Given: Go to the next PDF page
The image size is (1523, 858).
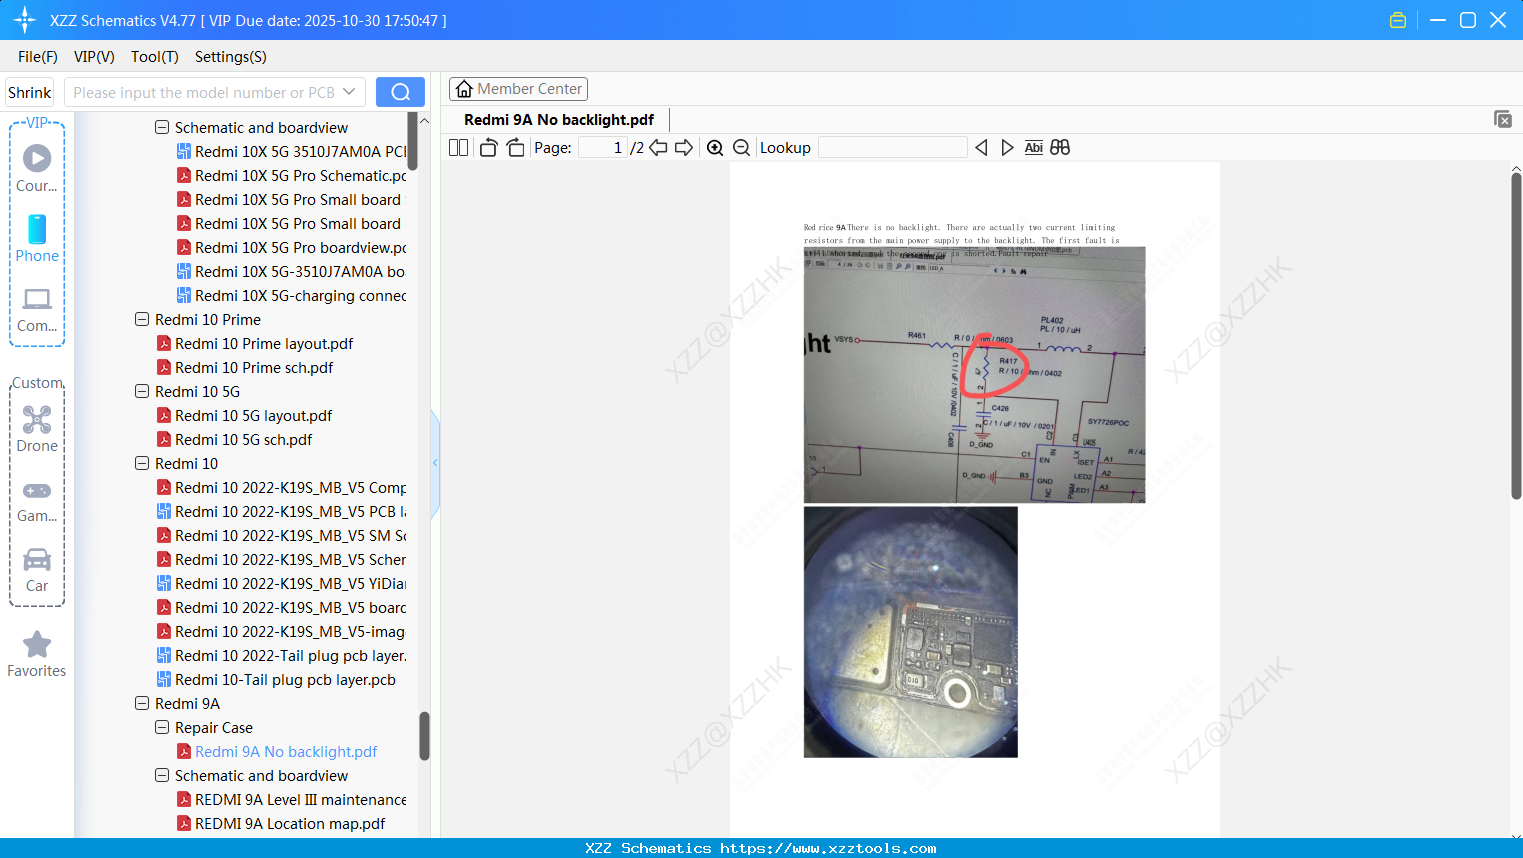Looking at the screenshot, I should [x=684, y=148].
